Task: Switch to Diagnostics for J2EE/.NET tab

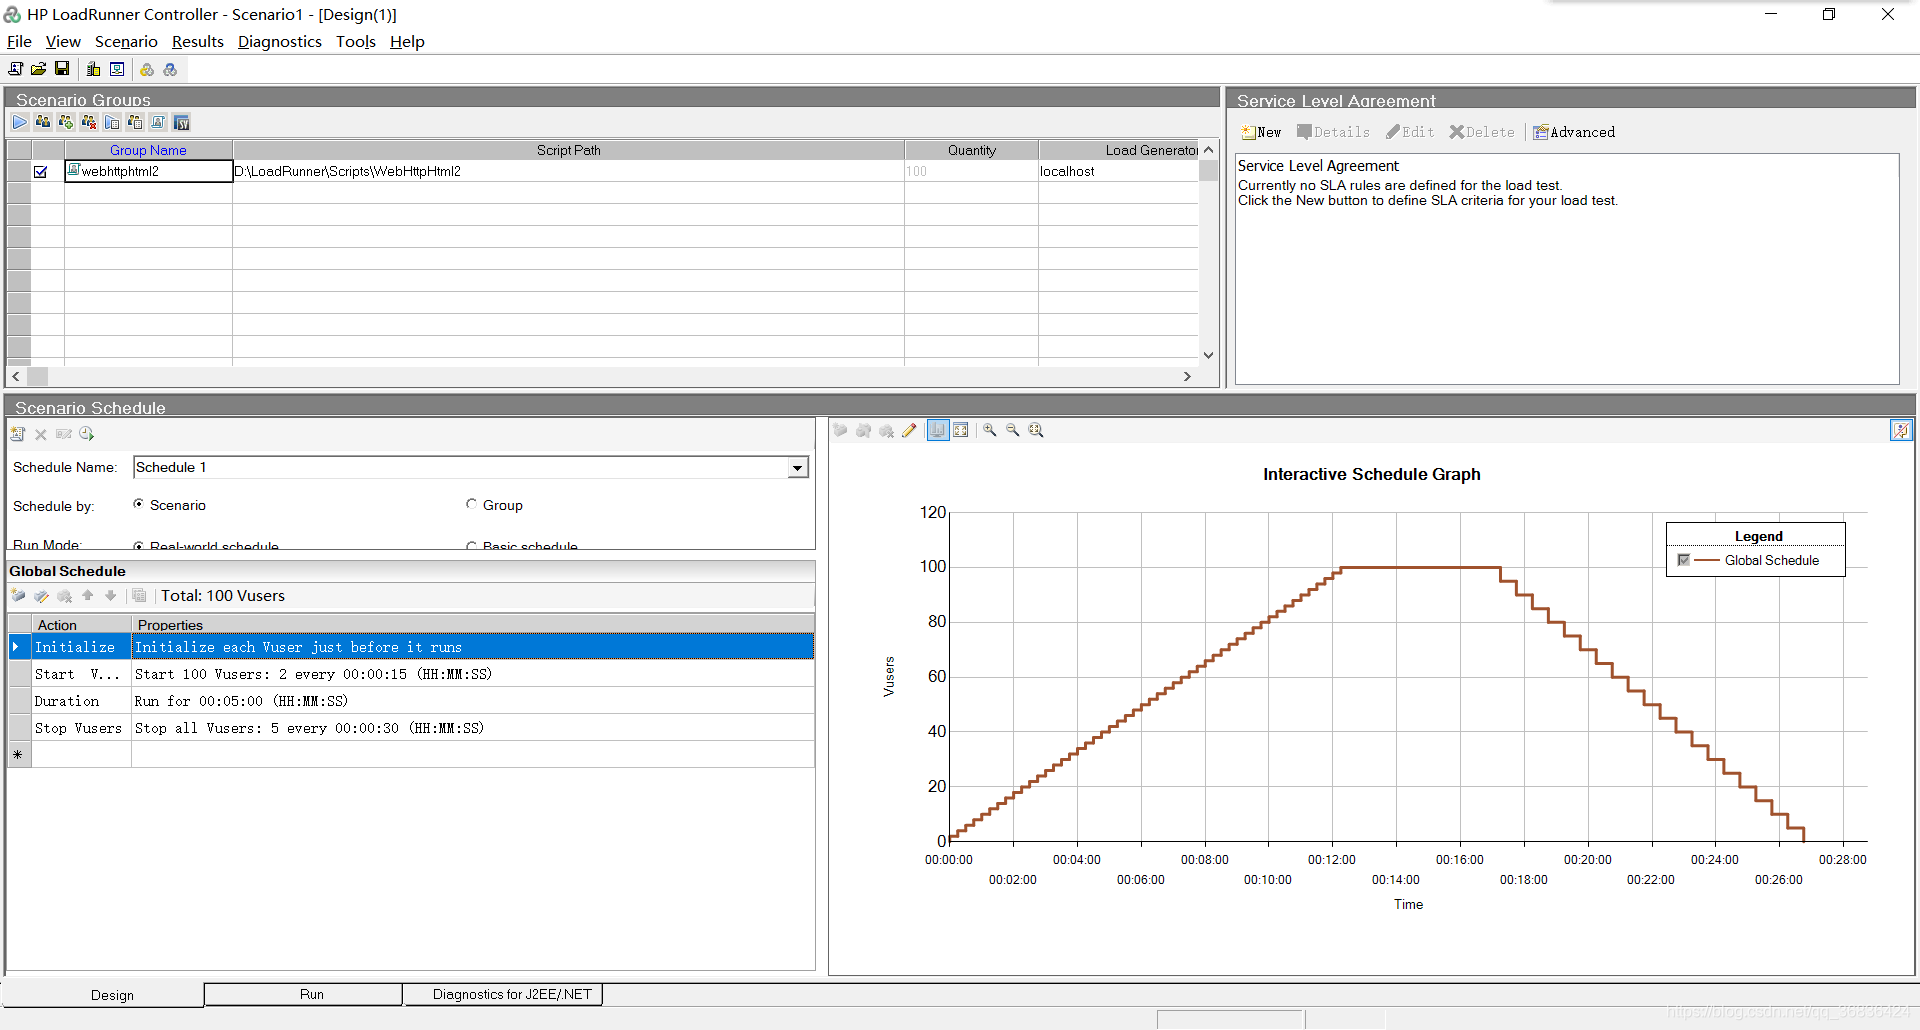Action: [503, 994]
